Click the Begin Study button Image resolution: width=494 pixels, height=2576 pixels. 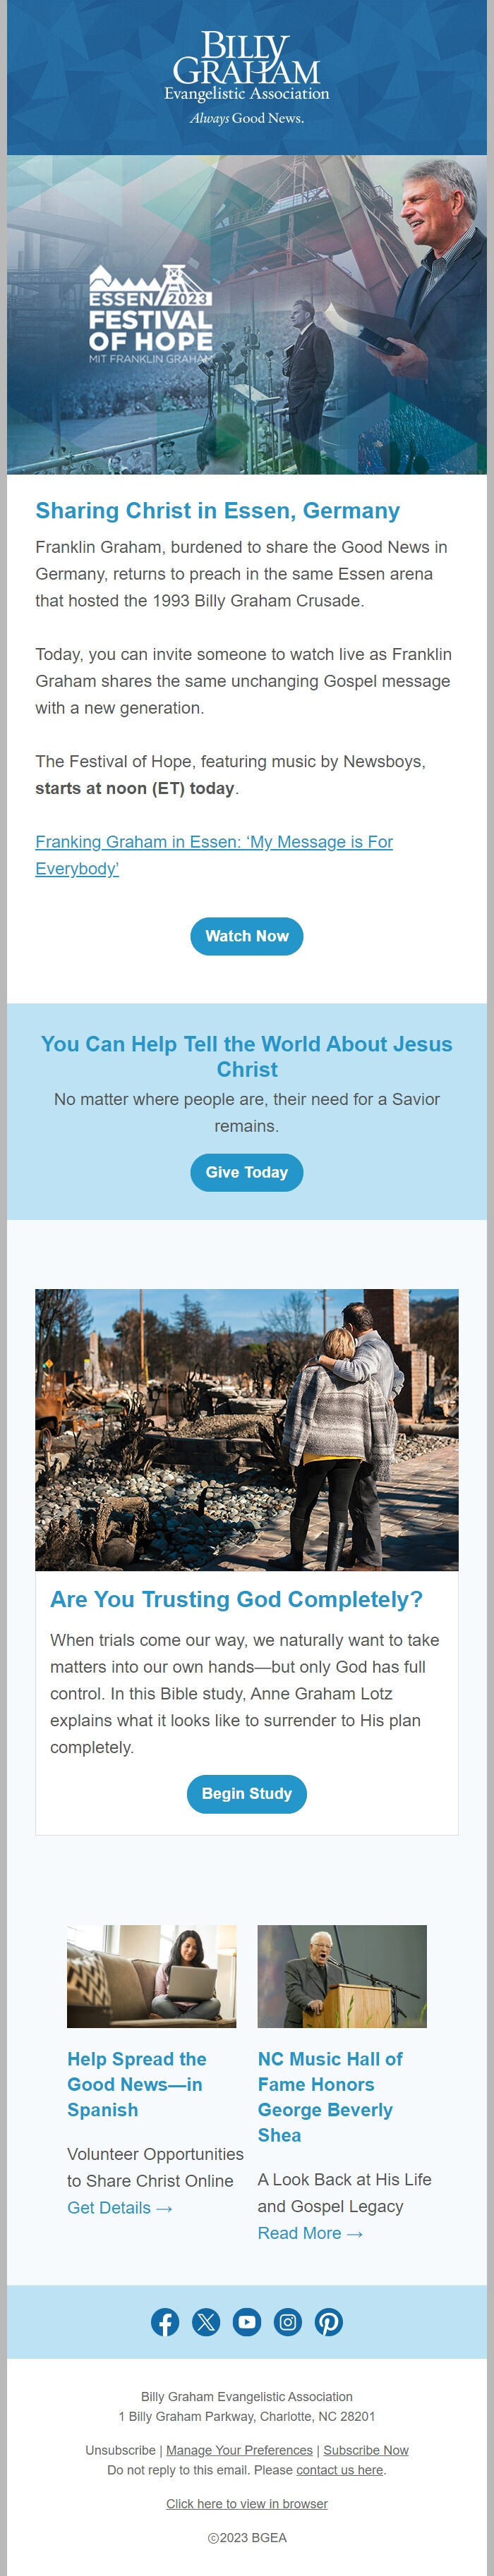[x=247, y=1793]
